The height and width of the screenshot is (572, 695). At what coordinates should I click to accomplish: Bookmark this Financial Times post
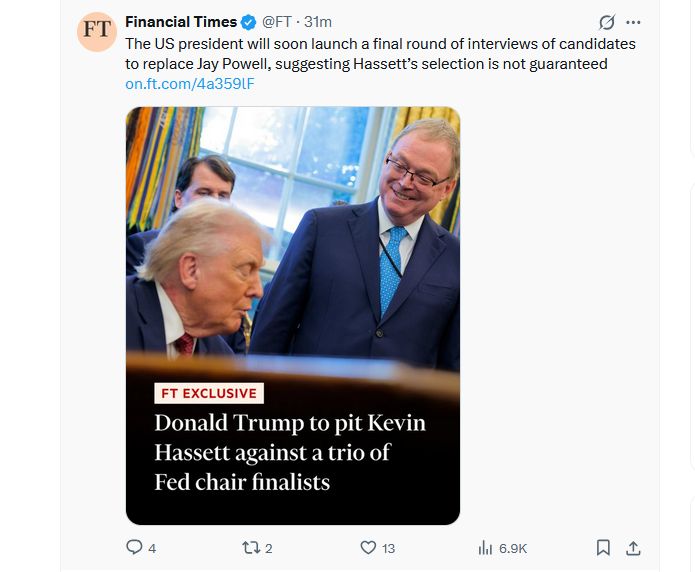(603, 547)
